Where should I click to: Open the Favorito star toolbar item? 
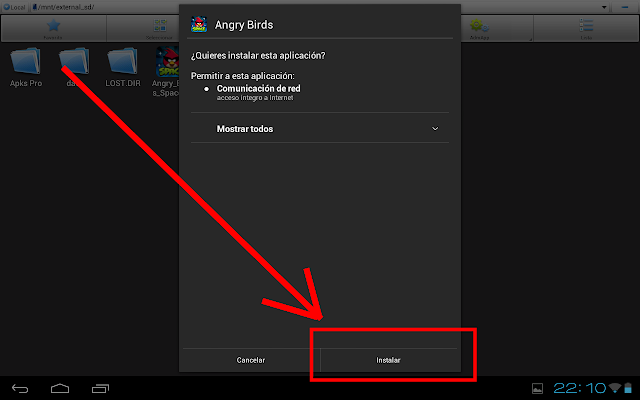[x=53, y=29]
